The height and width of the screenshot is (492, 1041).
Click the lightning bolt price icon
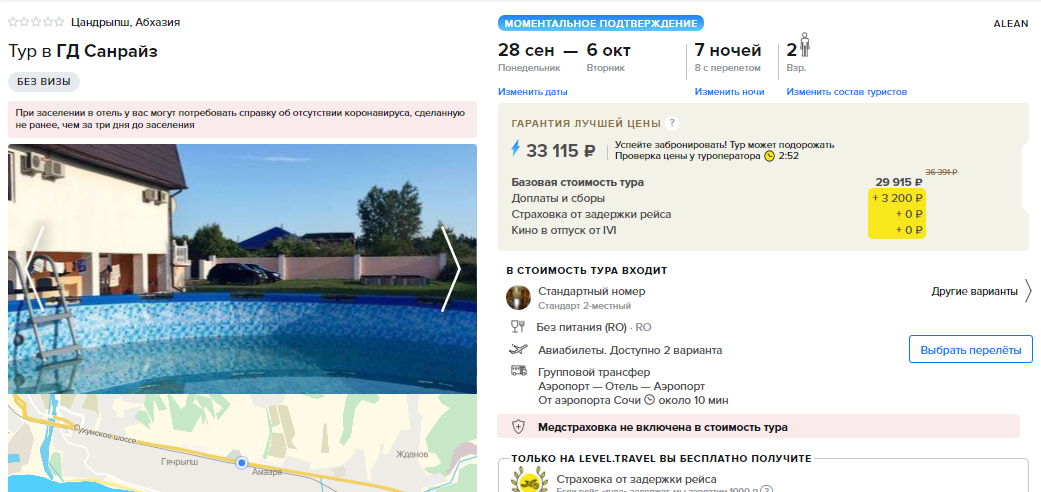515,149
